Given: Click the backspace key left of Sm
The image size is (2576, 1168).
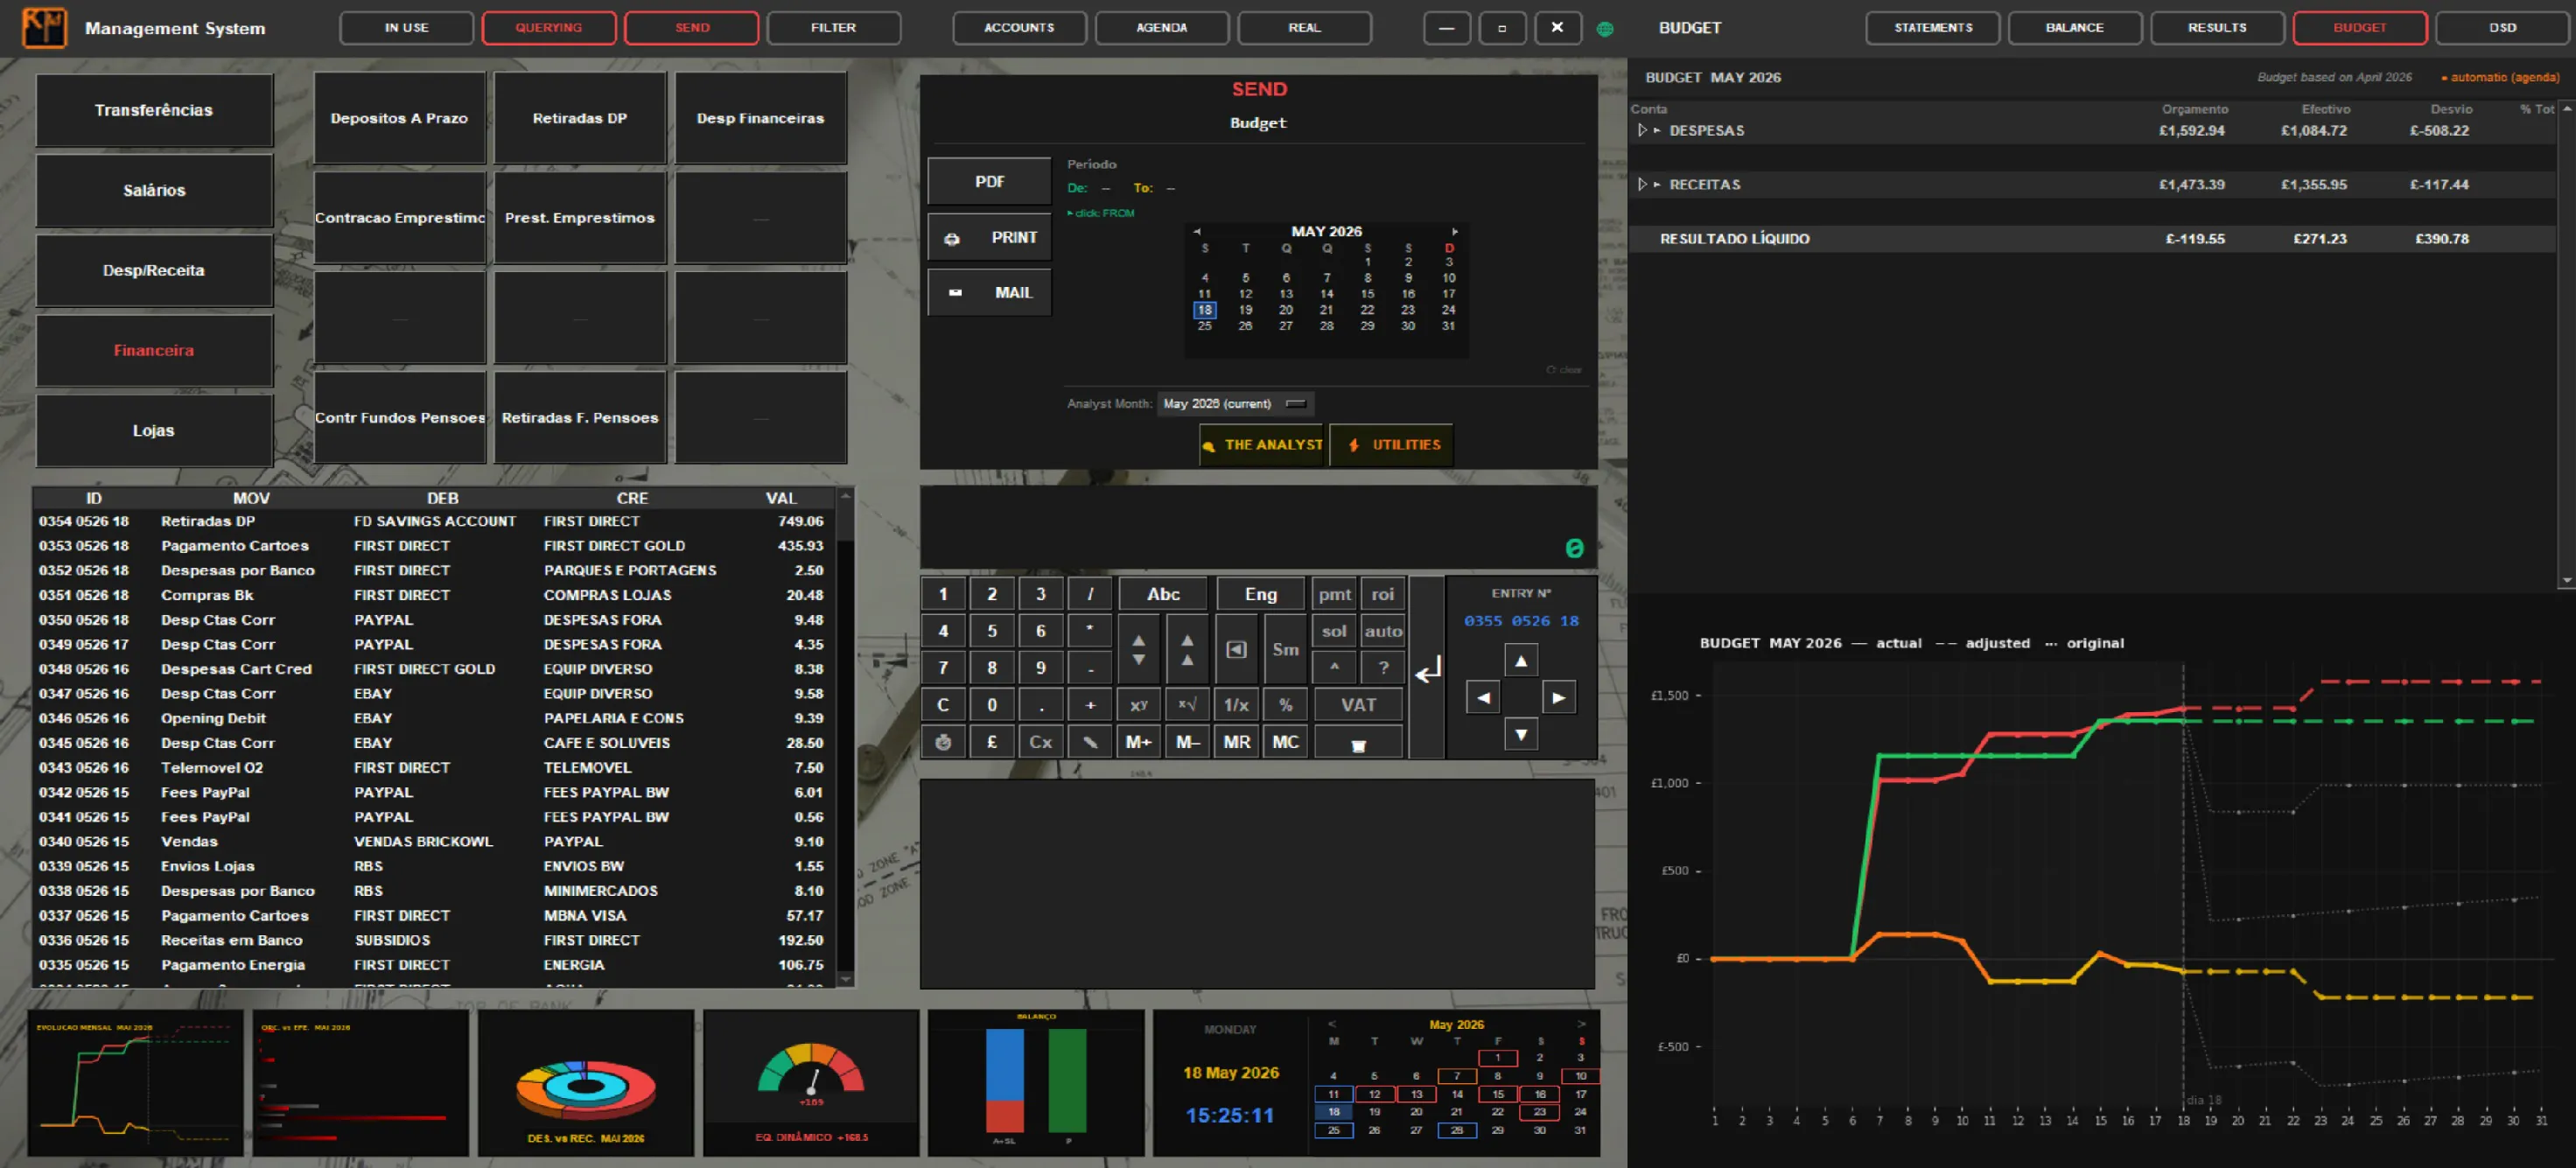Looking at the screenshot, I should 1236,649.
